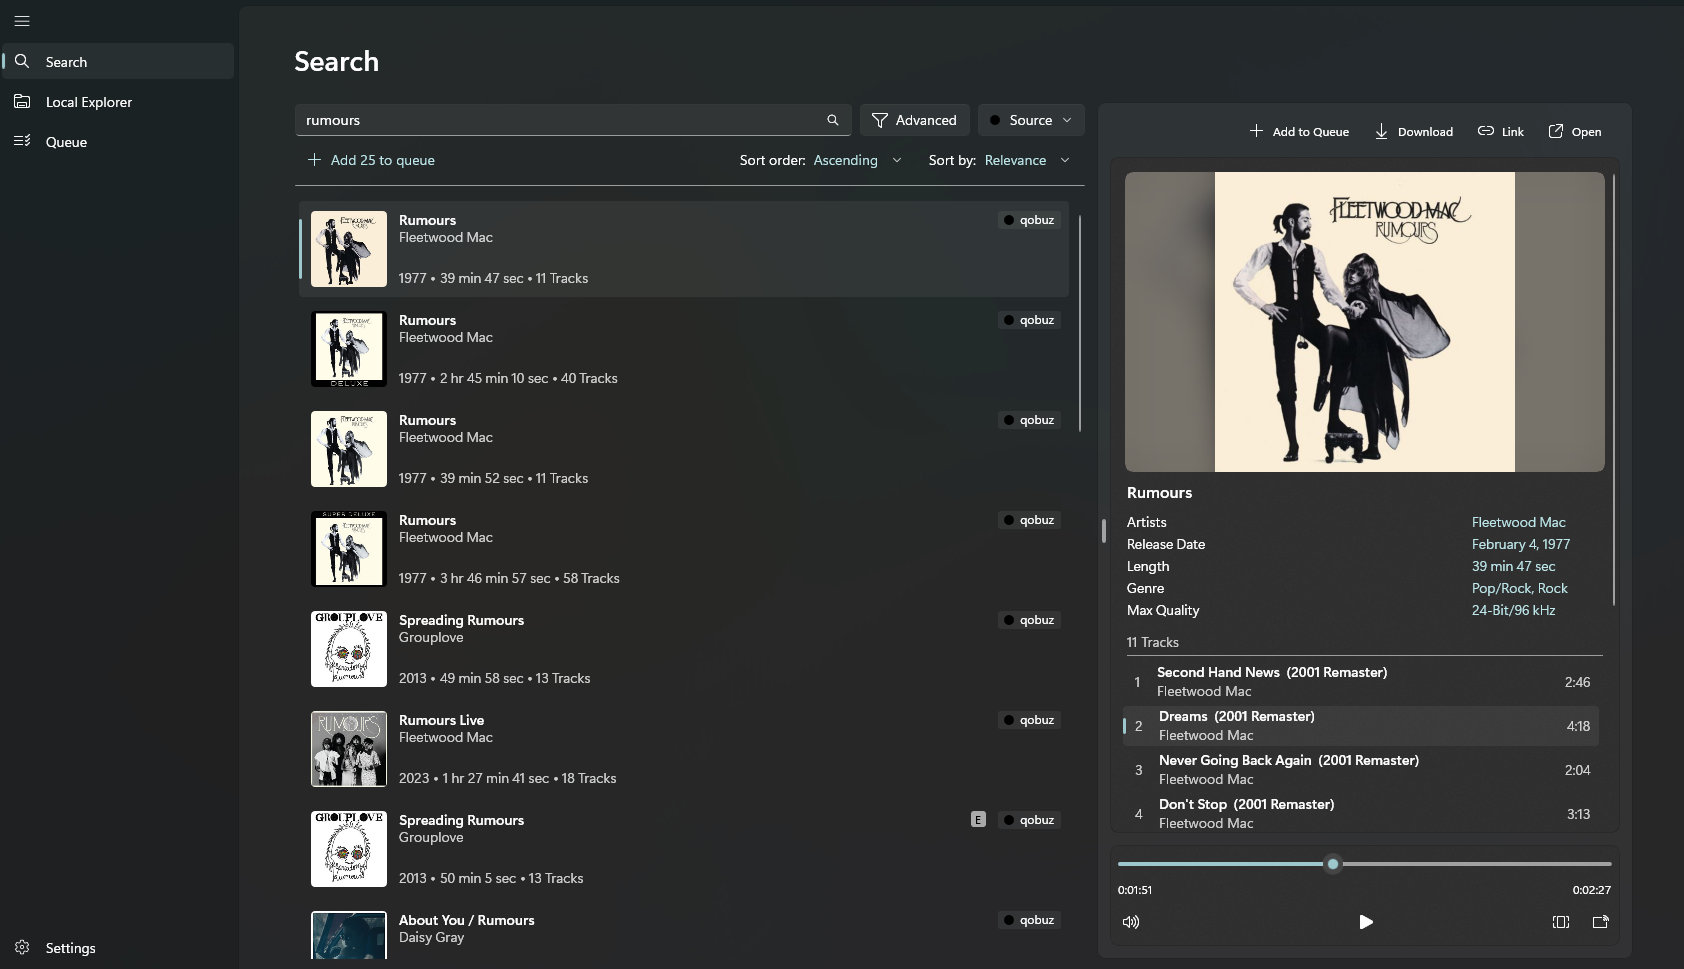Select the Rumours Live album
The height and width of the screenshot is (969, 1684).
(684, 749)
